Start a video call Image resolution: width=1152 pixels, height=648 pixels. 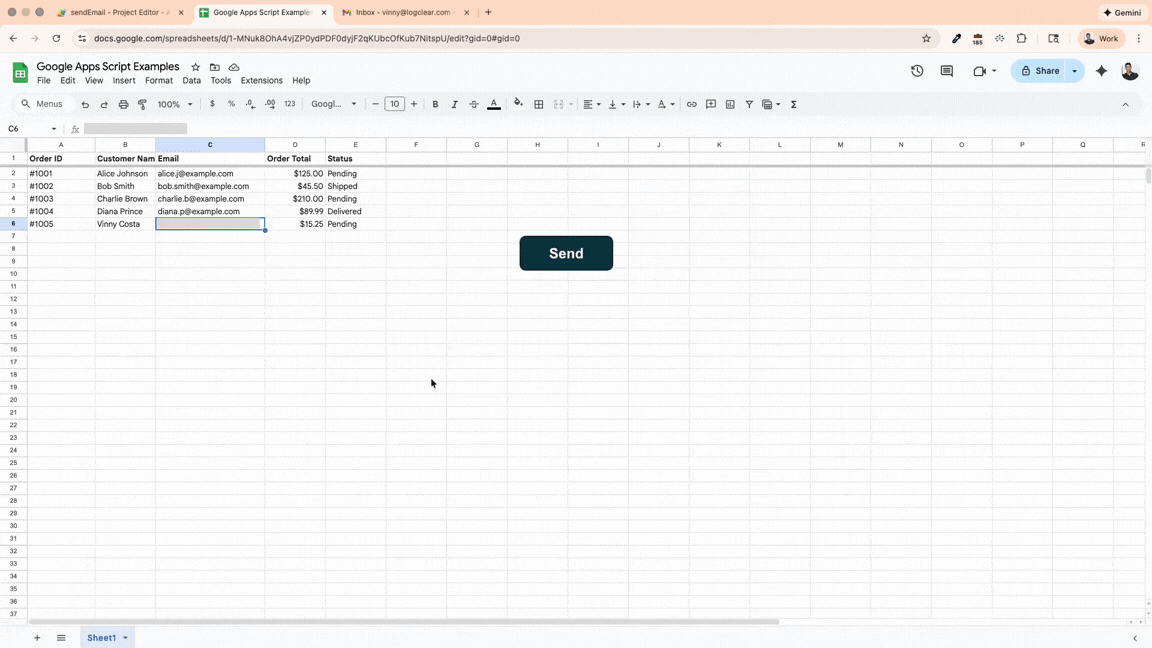pos(978,71)
